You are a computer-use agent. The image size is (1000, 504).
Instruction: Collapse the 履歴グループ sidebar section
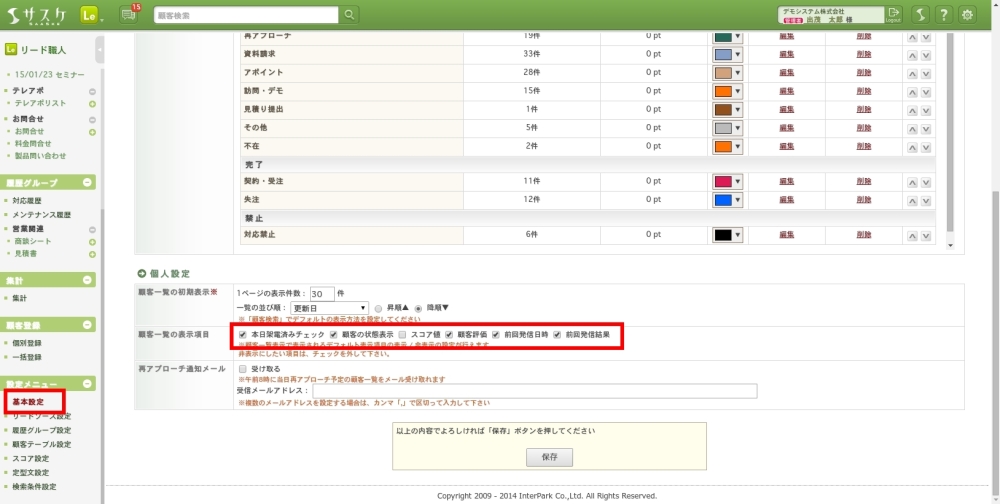click(88, 183)
